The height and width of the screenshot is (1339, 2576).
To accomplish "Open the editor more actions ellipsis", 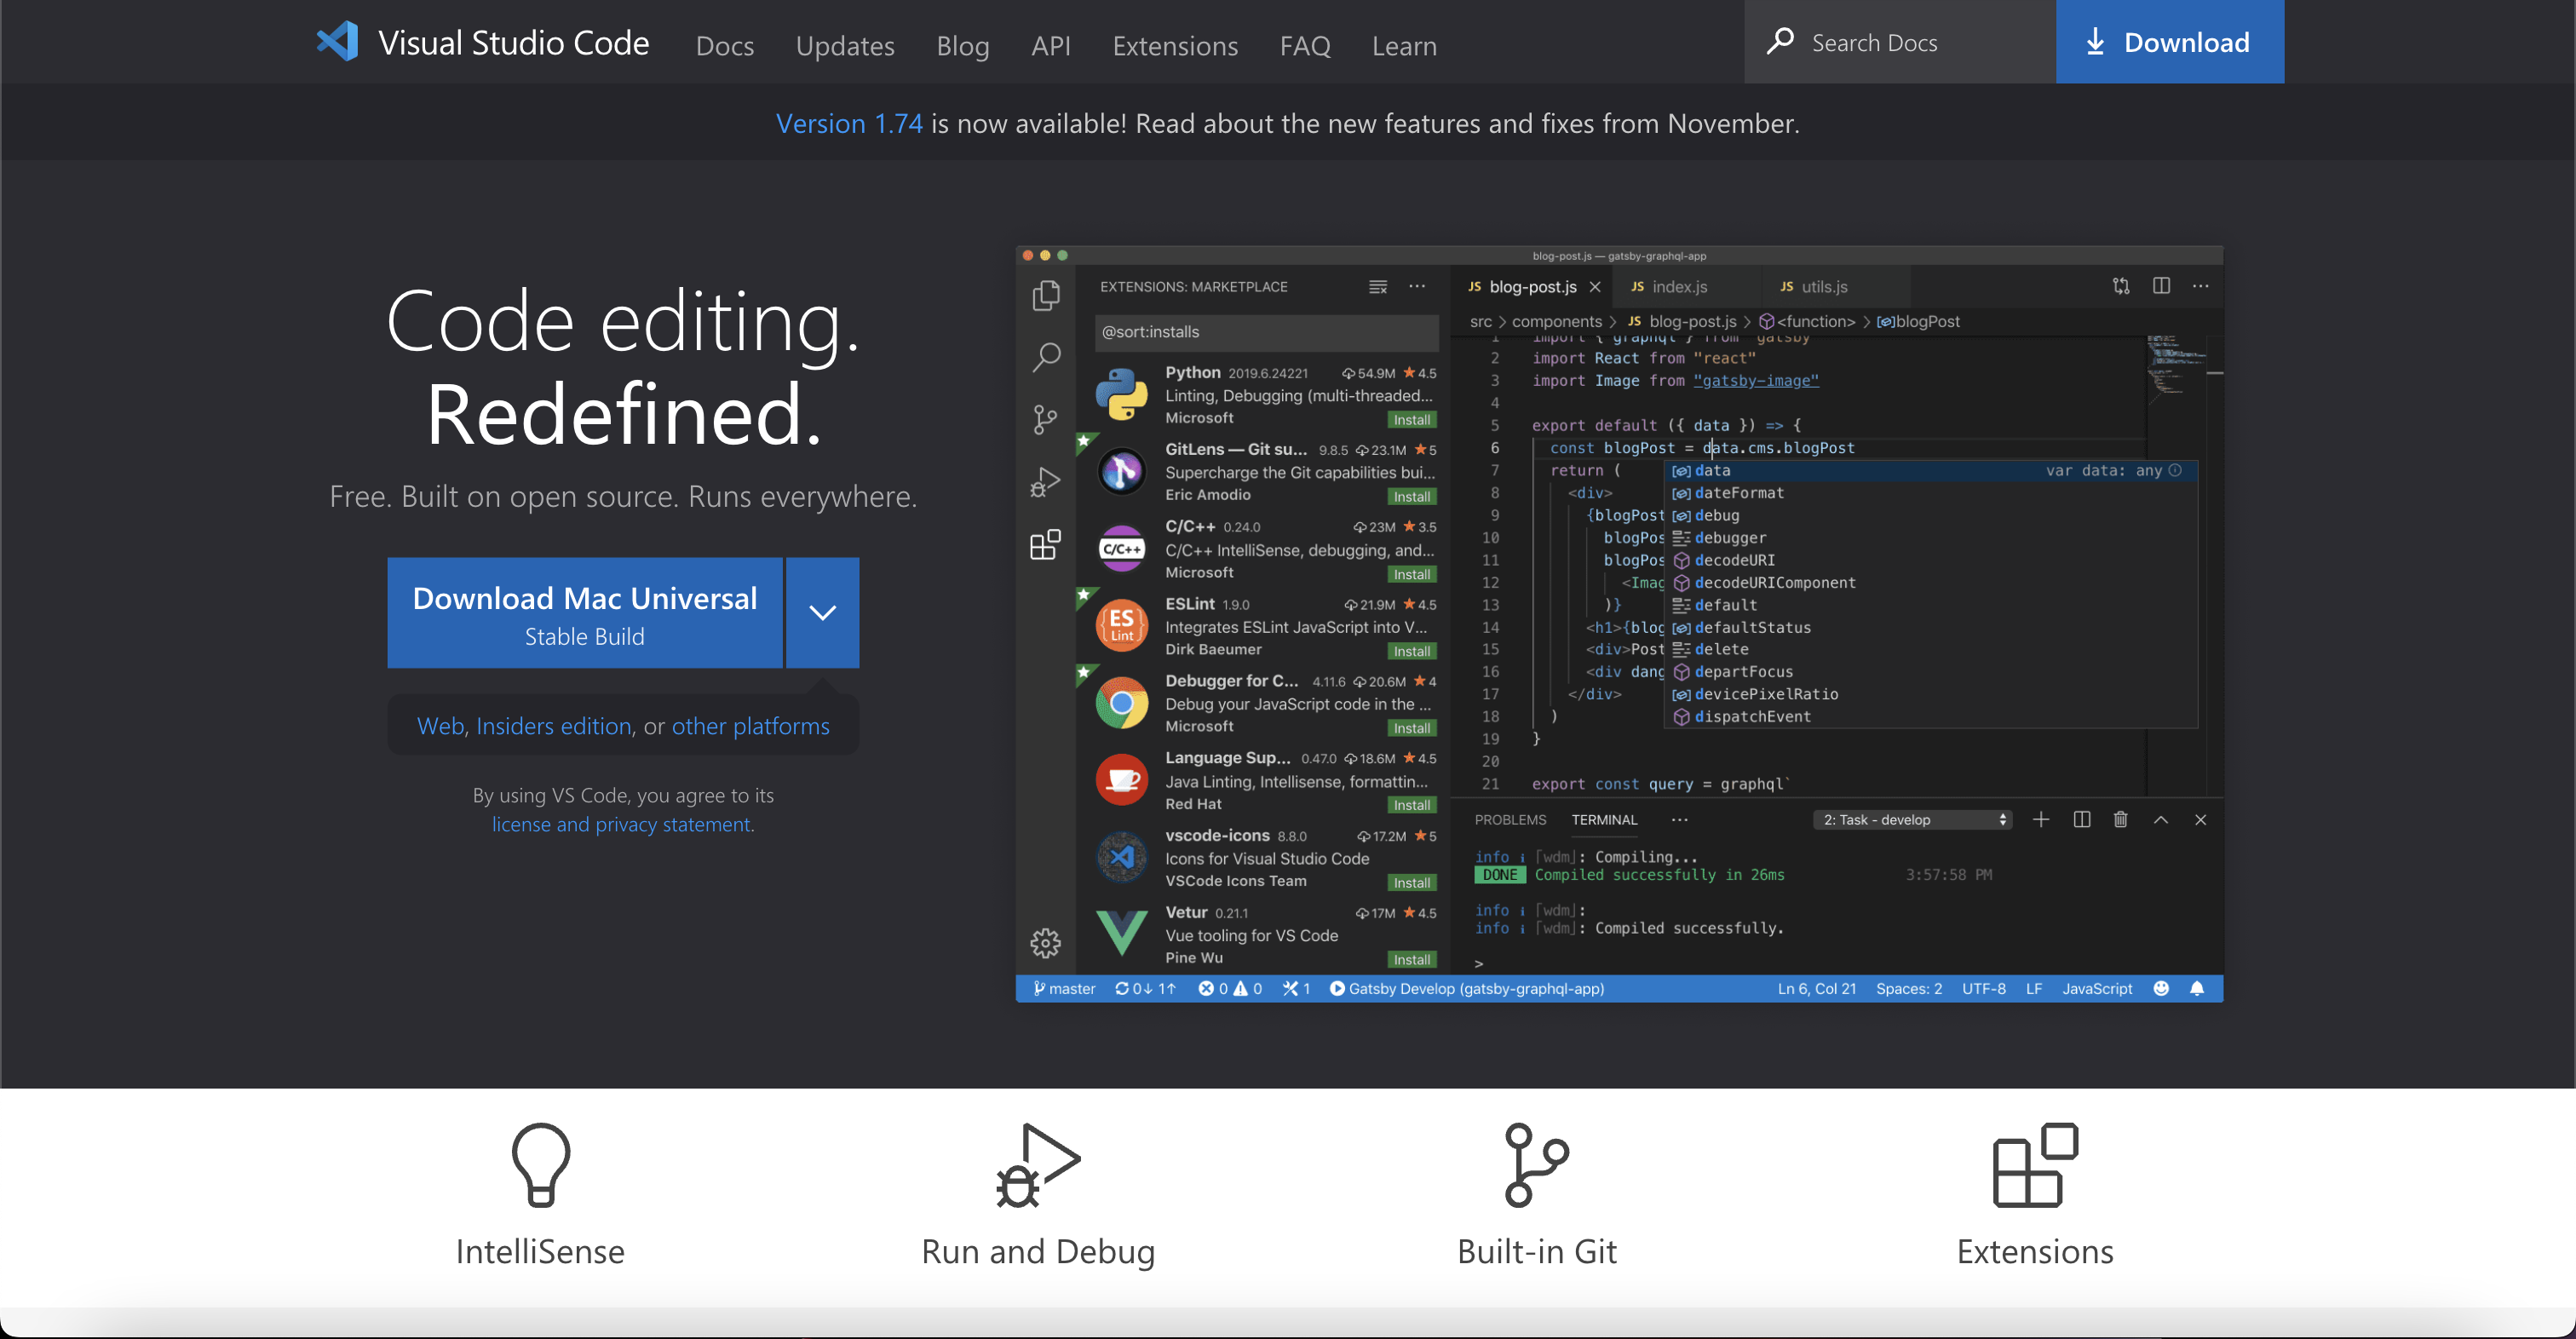I will [2200, 286].
